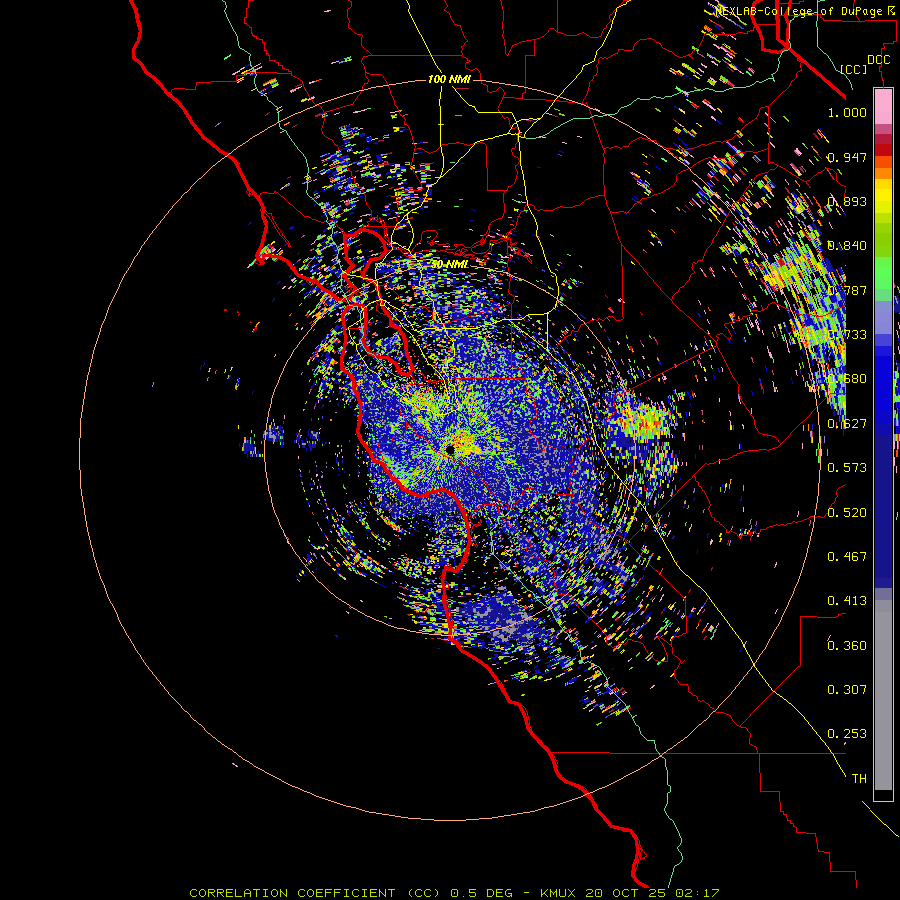Click the 100 NMI range ring label
Screen dimensions: 900x900
click(449, 79)
